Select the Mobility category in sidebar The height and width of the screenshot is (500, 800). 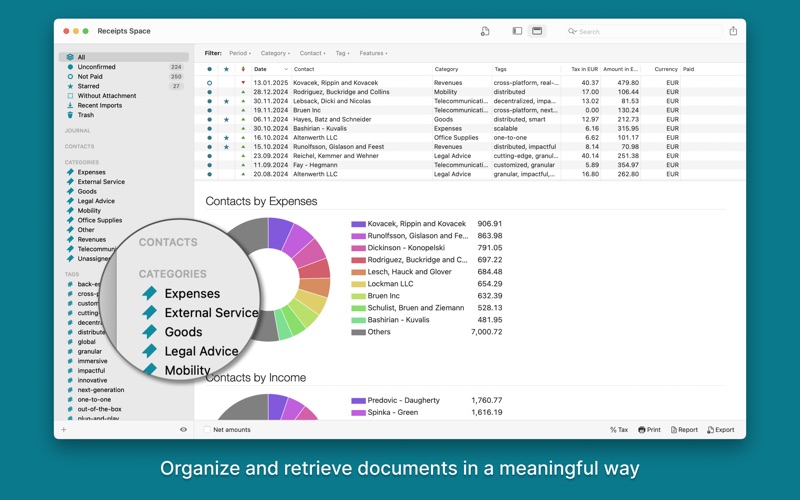89,211
